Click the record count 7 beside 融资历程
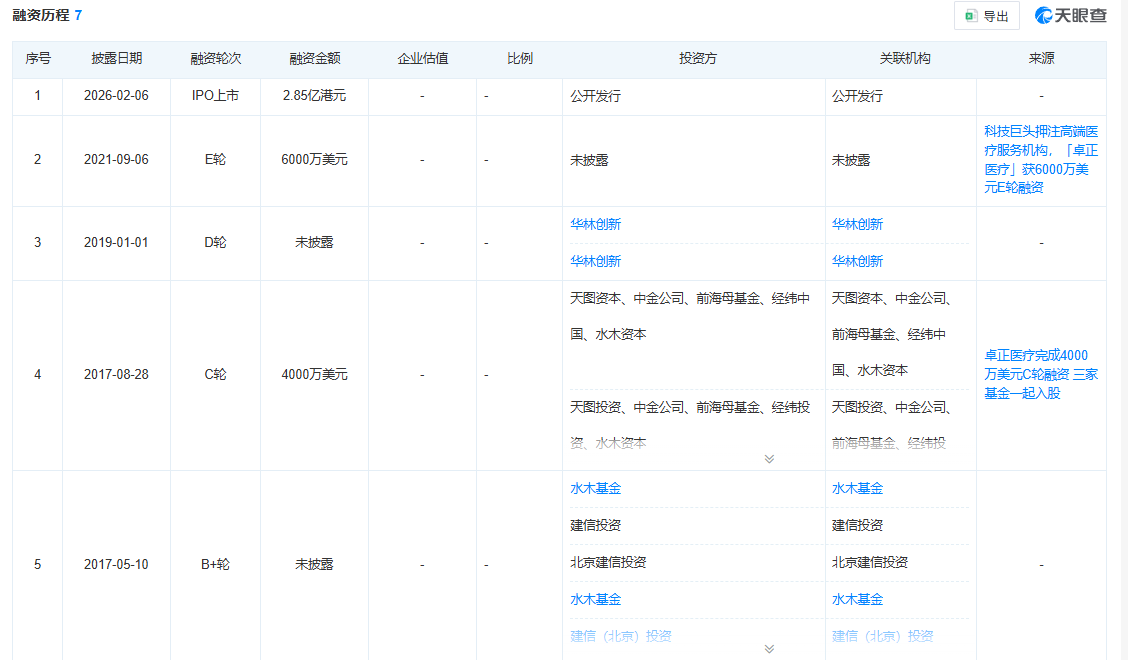Viewport: 1128px width, 660px height. pos(79,15)
